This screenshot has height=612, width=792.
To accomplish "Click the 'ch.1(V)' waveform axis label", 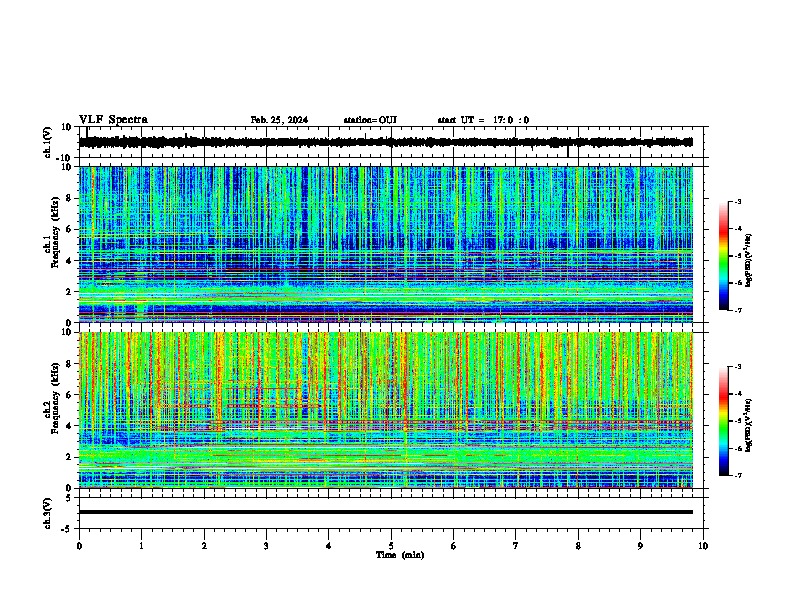I will (48, 142).
